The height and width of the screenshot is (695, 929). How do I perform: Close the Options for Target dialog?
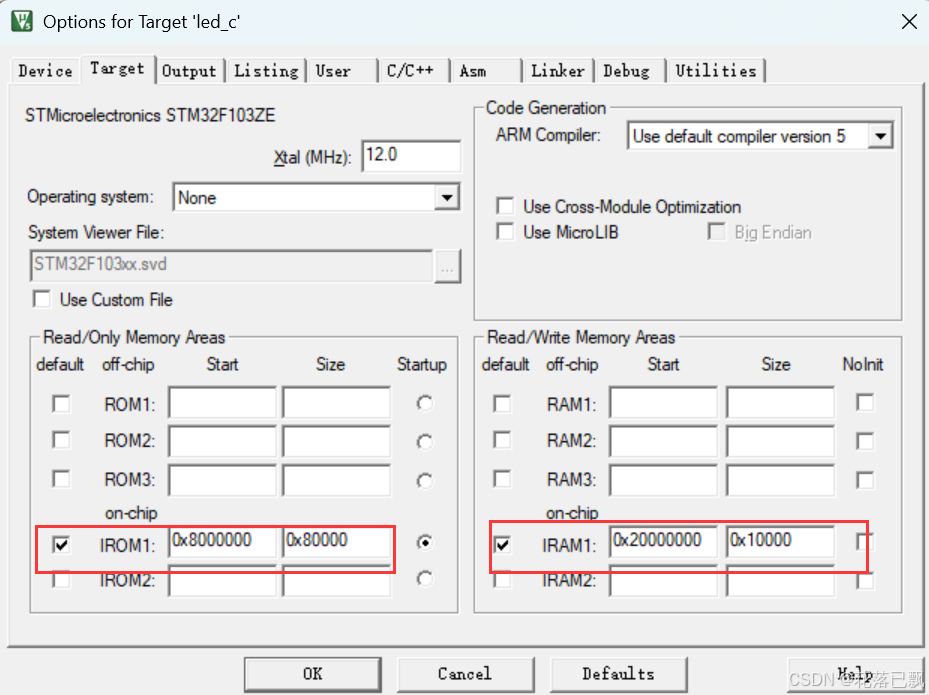pyautogui.click(x=909, y=22)
